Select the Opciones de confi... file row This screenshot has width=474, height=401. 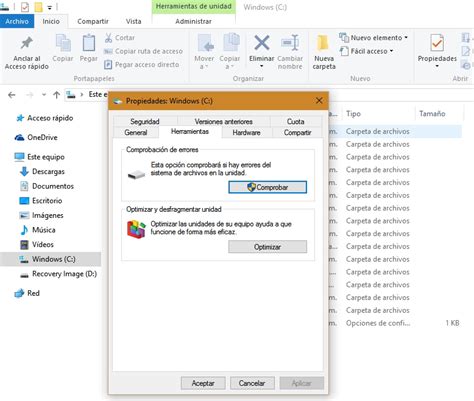pyautogui.click(x=395, y=323)
